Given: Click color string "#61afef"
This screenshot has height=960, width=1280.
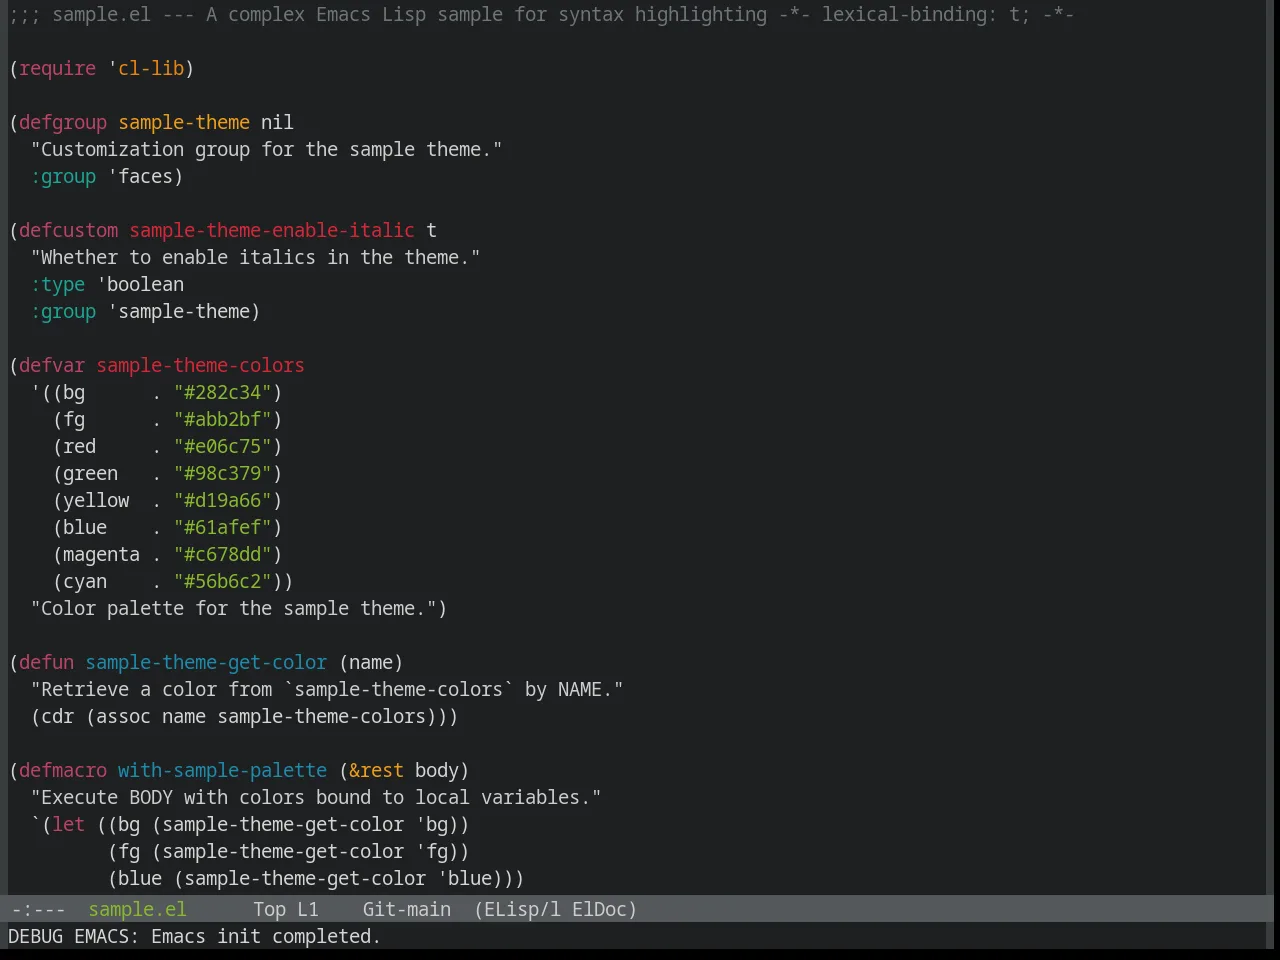Looking at the screenshot, I should pyautogui.click(x=222, y=527).
